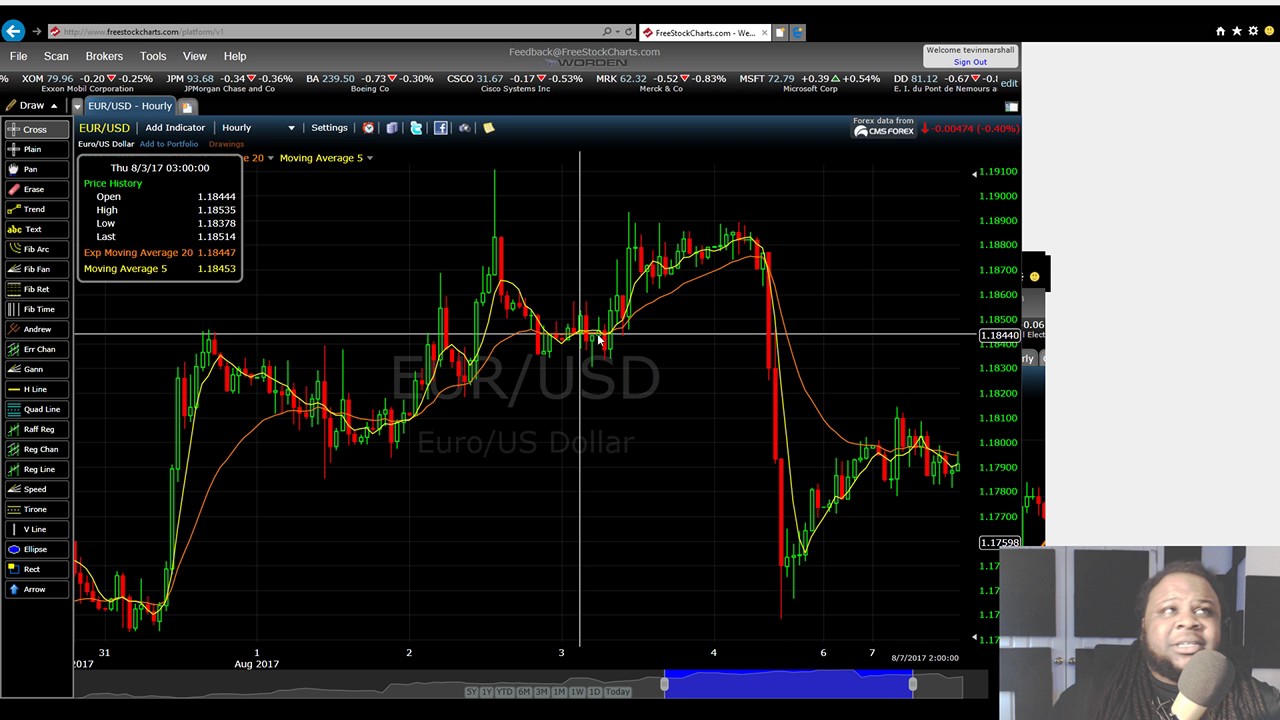Switch to EUR/USD - Hourly chart tab
This screenshot has height=720, width=1280.
(x=129, y=106)
